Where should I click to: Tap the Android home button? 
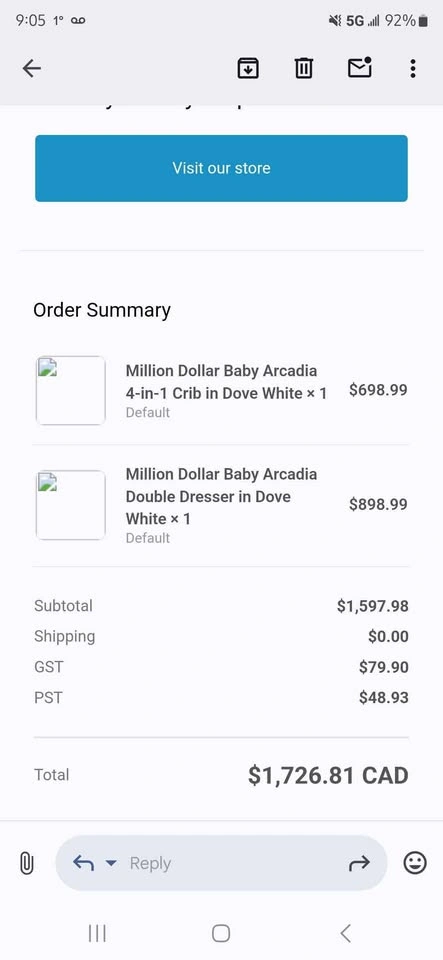point(221,934)
